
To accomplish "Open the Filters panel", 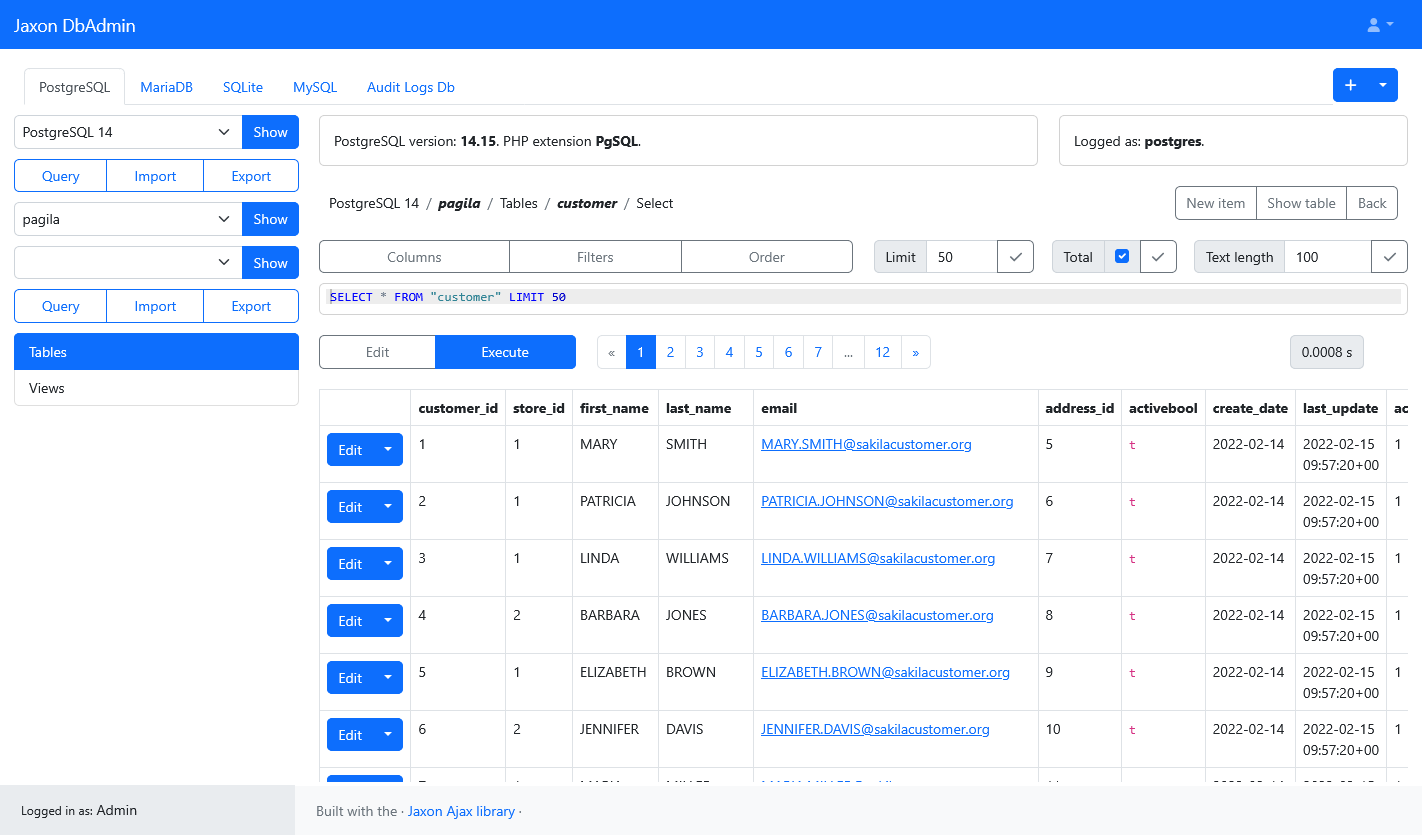I will pos(595,256).
